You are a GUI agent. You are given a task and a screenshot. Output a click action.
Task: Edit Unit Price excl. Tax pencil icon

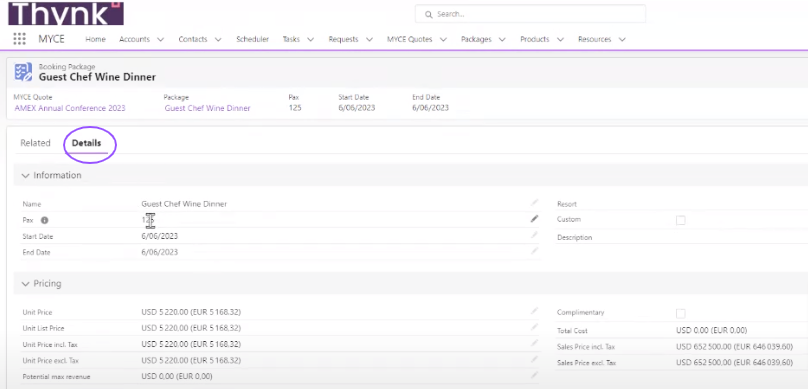[x=534, y=359]
